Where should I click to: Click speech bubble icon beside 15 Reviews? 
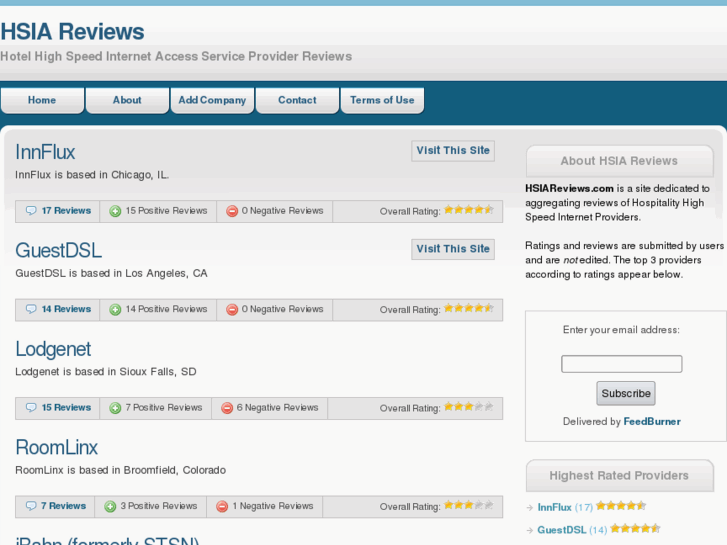[31, 407]
